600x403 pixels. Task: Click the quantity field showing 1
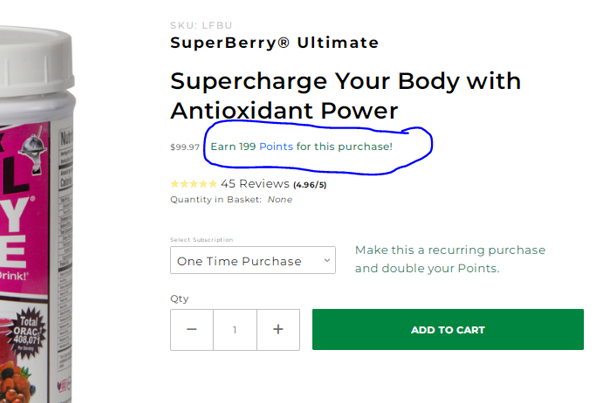(235, 330)
